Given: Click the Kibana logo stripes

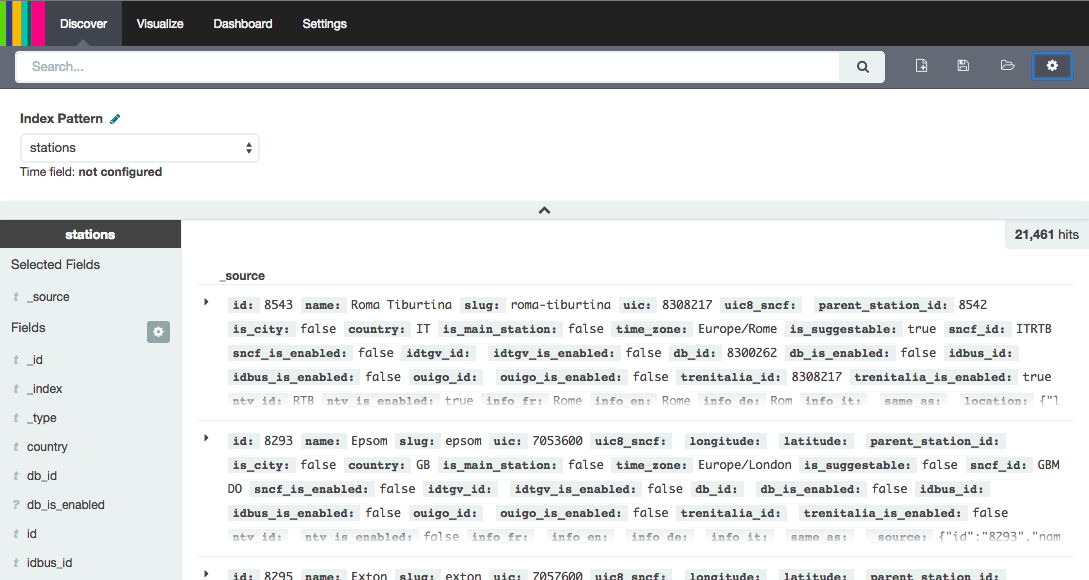Looking at the screenshot, I should (23, 24).
